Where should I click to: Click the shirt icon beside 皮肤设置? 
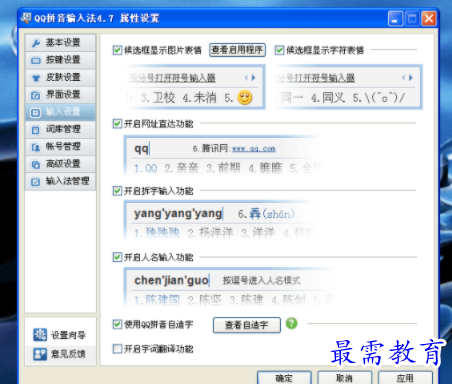(36, 78)
